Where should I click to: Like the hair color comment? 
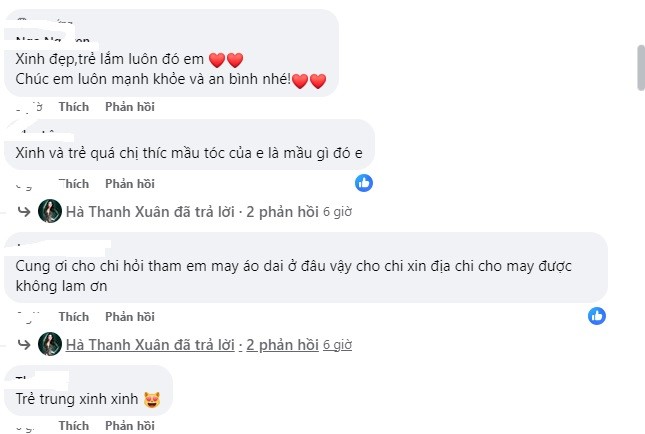click(74, 183)
